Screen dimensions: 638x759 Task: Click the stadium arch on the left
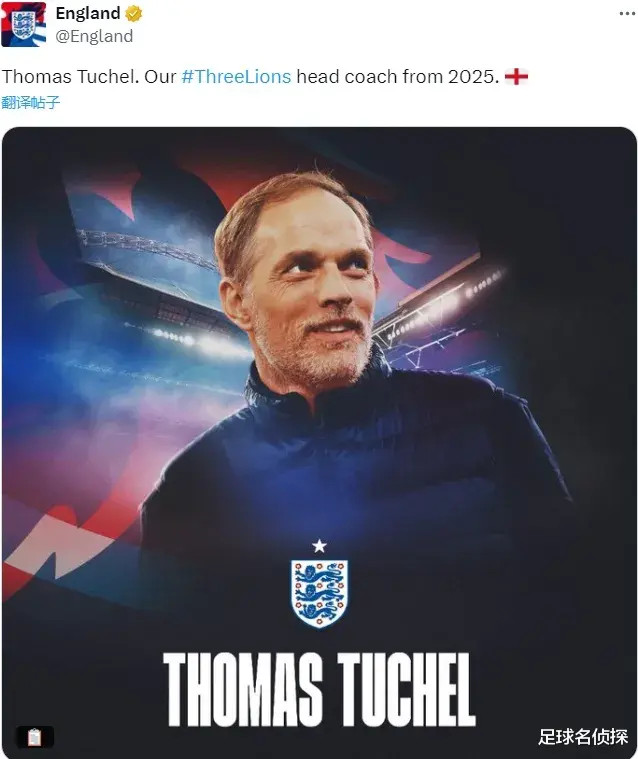click(x=145, y=247)
